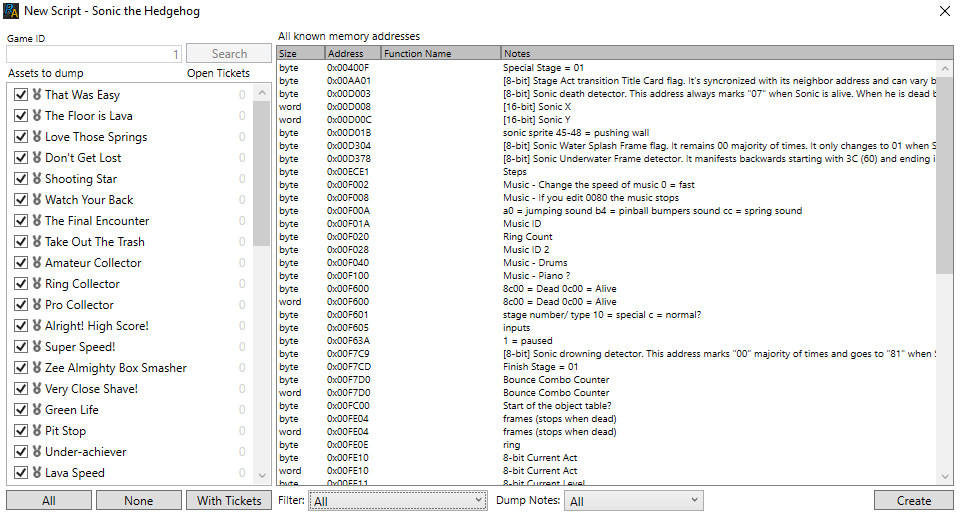Close the New Script window
Viewport: 960px width, 516px height.
945,11
